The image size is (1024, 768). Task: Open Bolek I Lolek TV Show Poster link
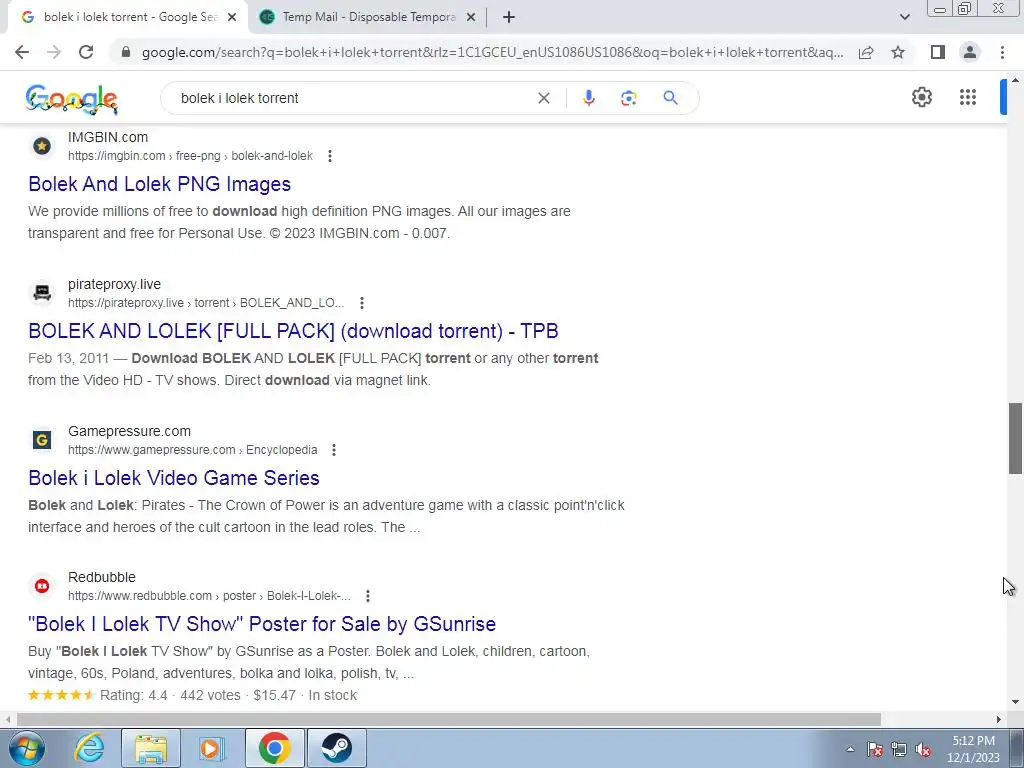tap(262, 624)
